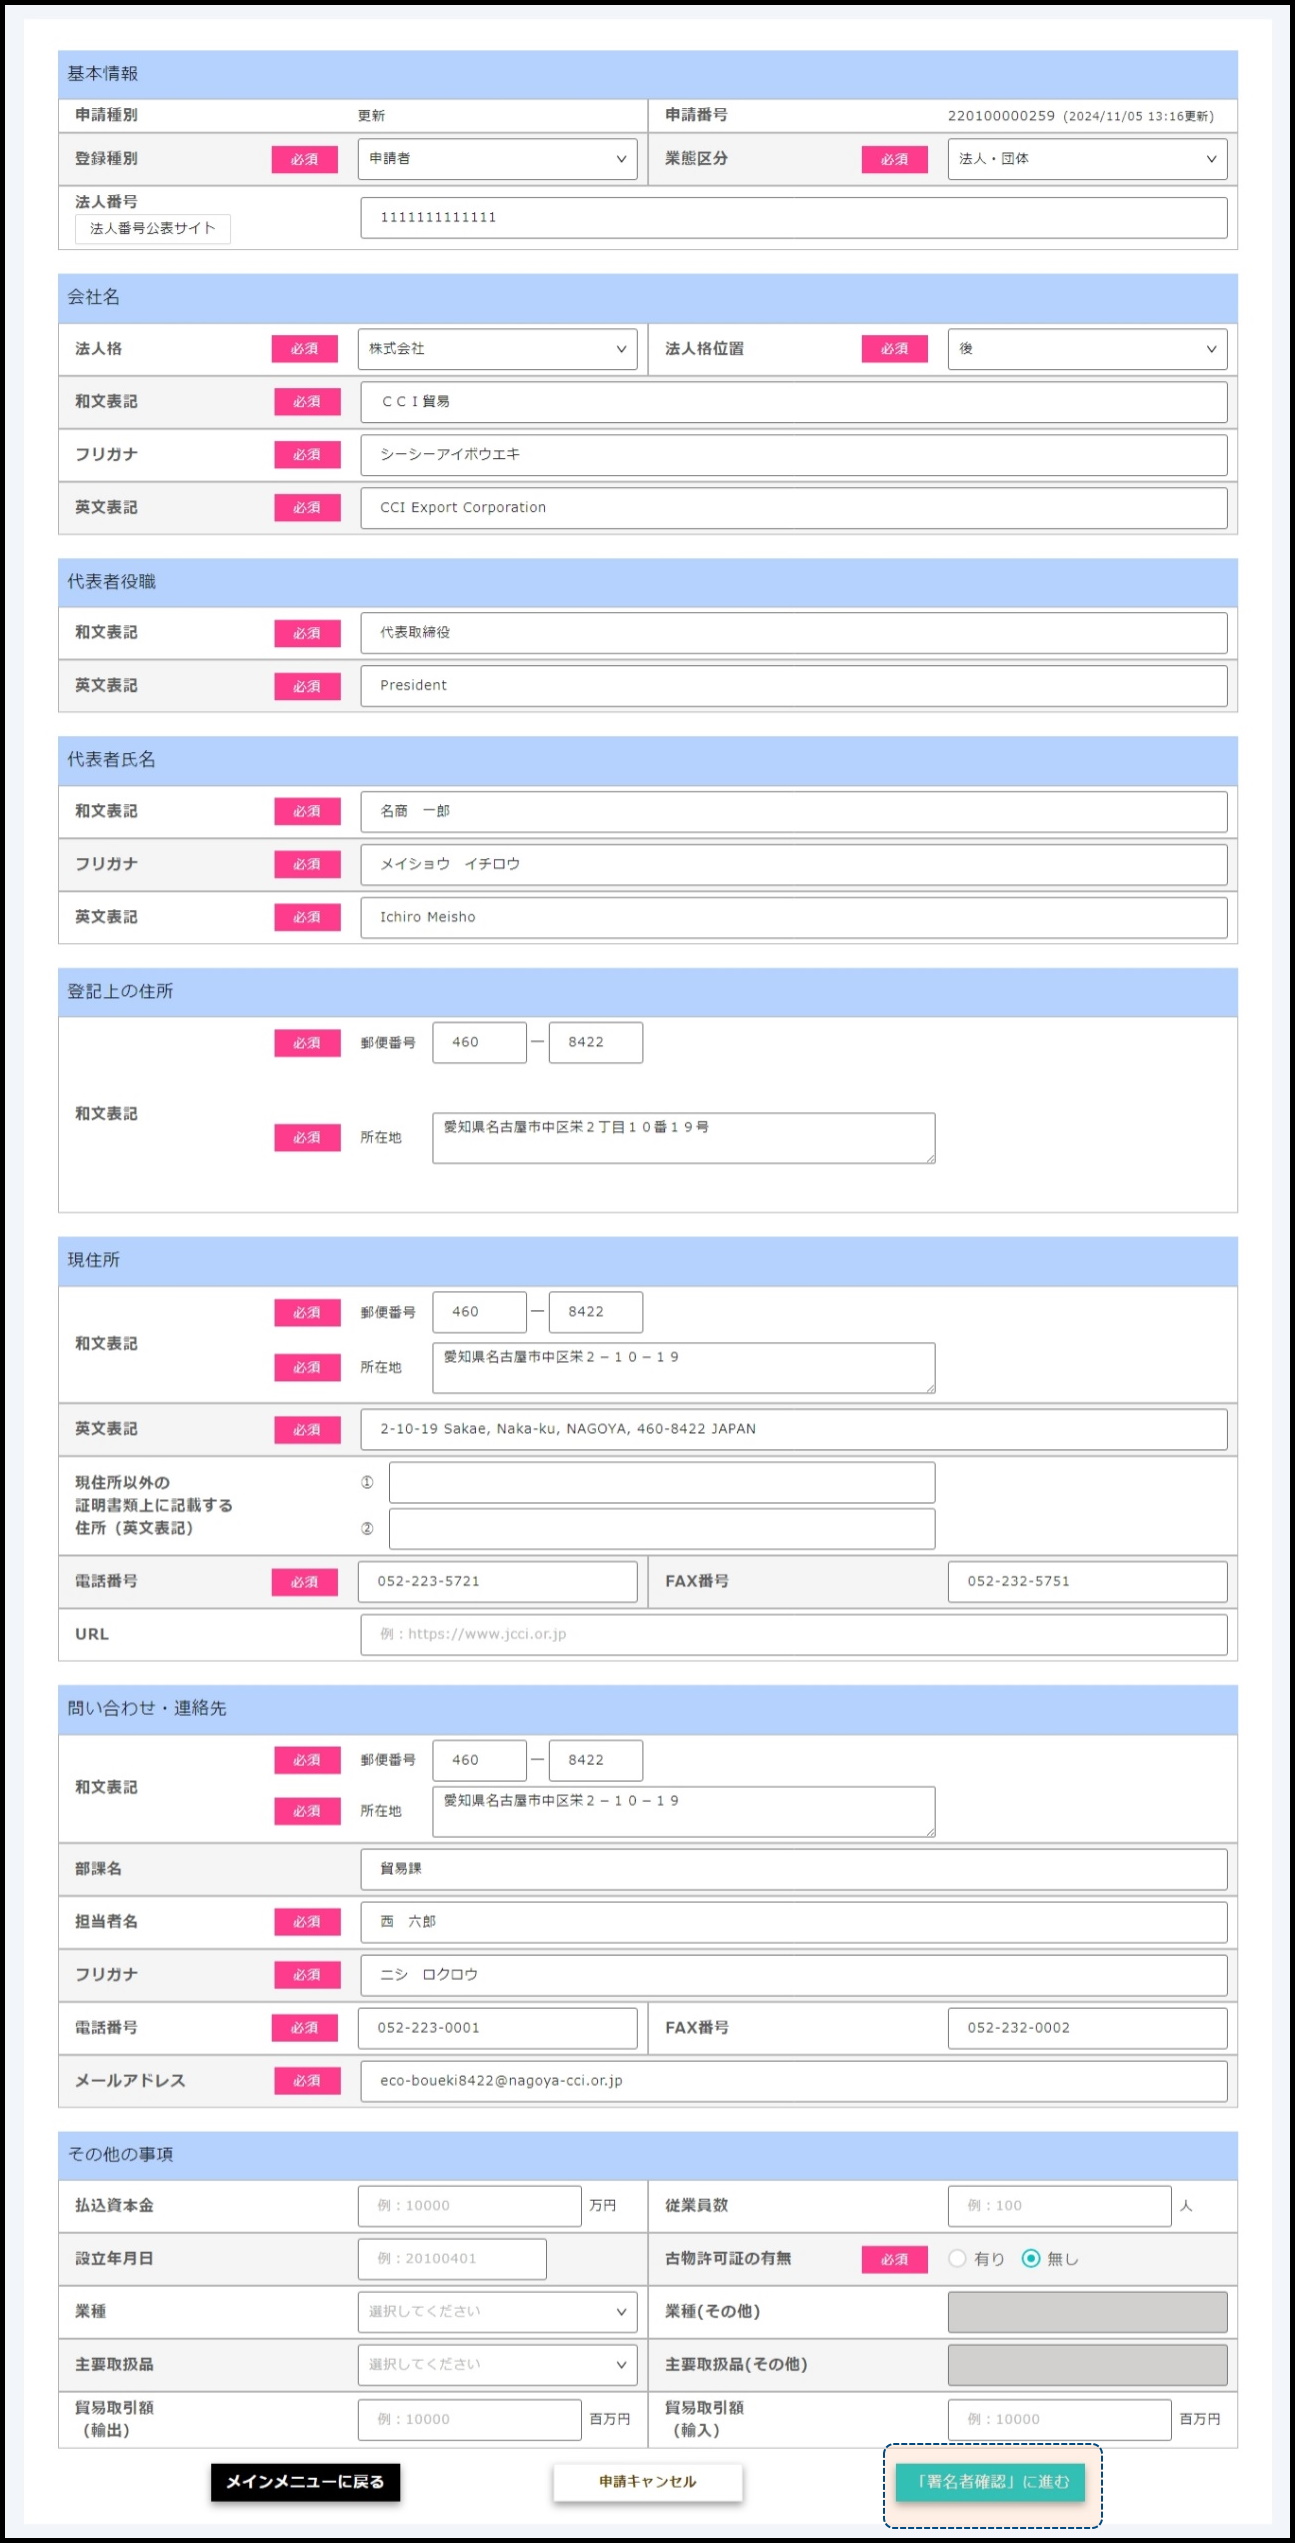
Task: Click the メイショウ イチロウ furigana field
Action: coord(794,864)
